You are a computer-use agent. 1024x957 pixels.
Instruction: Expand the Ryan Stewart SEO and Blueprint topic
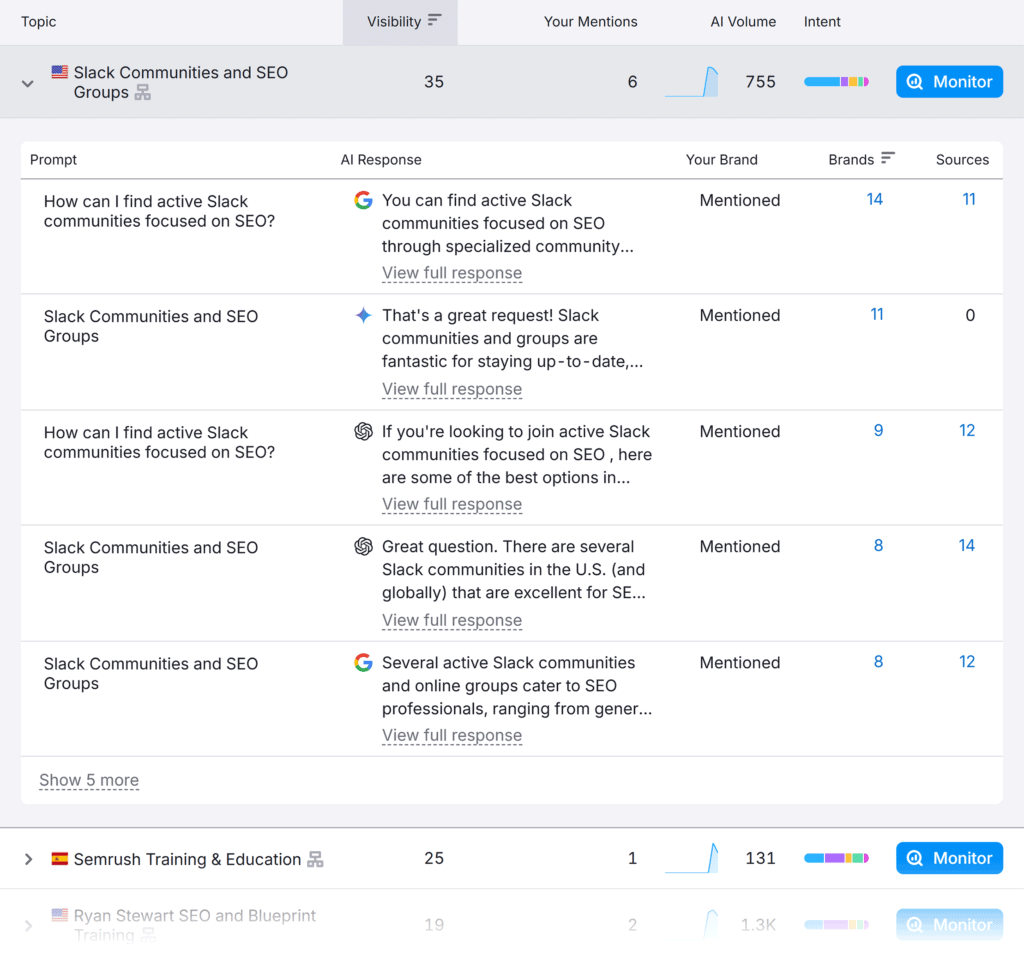pyautogui.click(x=28, y=925)
